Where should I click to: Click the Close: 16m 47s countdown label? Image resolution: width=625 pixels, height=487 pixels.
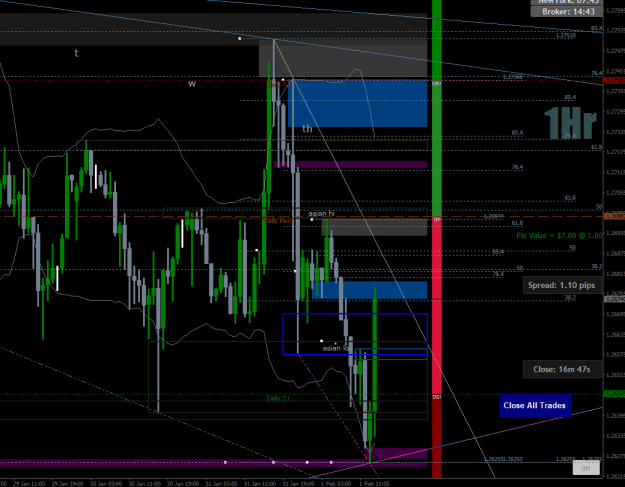562,369
